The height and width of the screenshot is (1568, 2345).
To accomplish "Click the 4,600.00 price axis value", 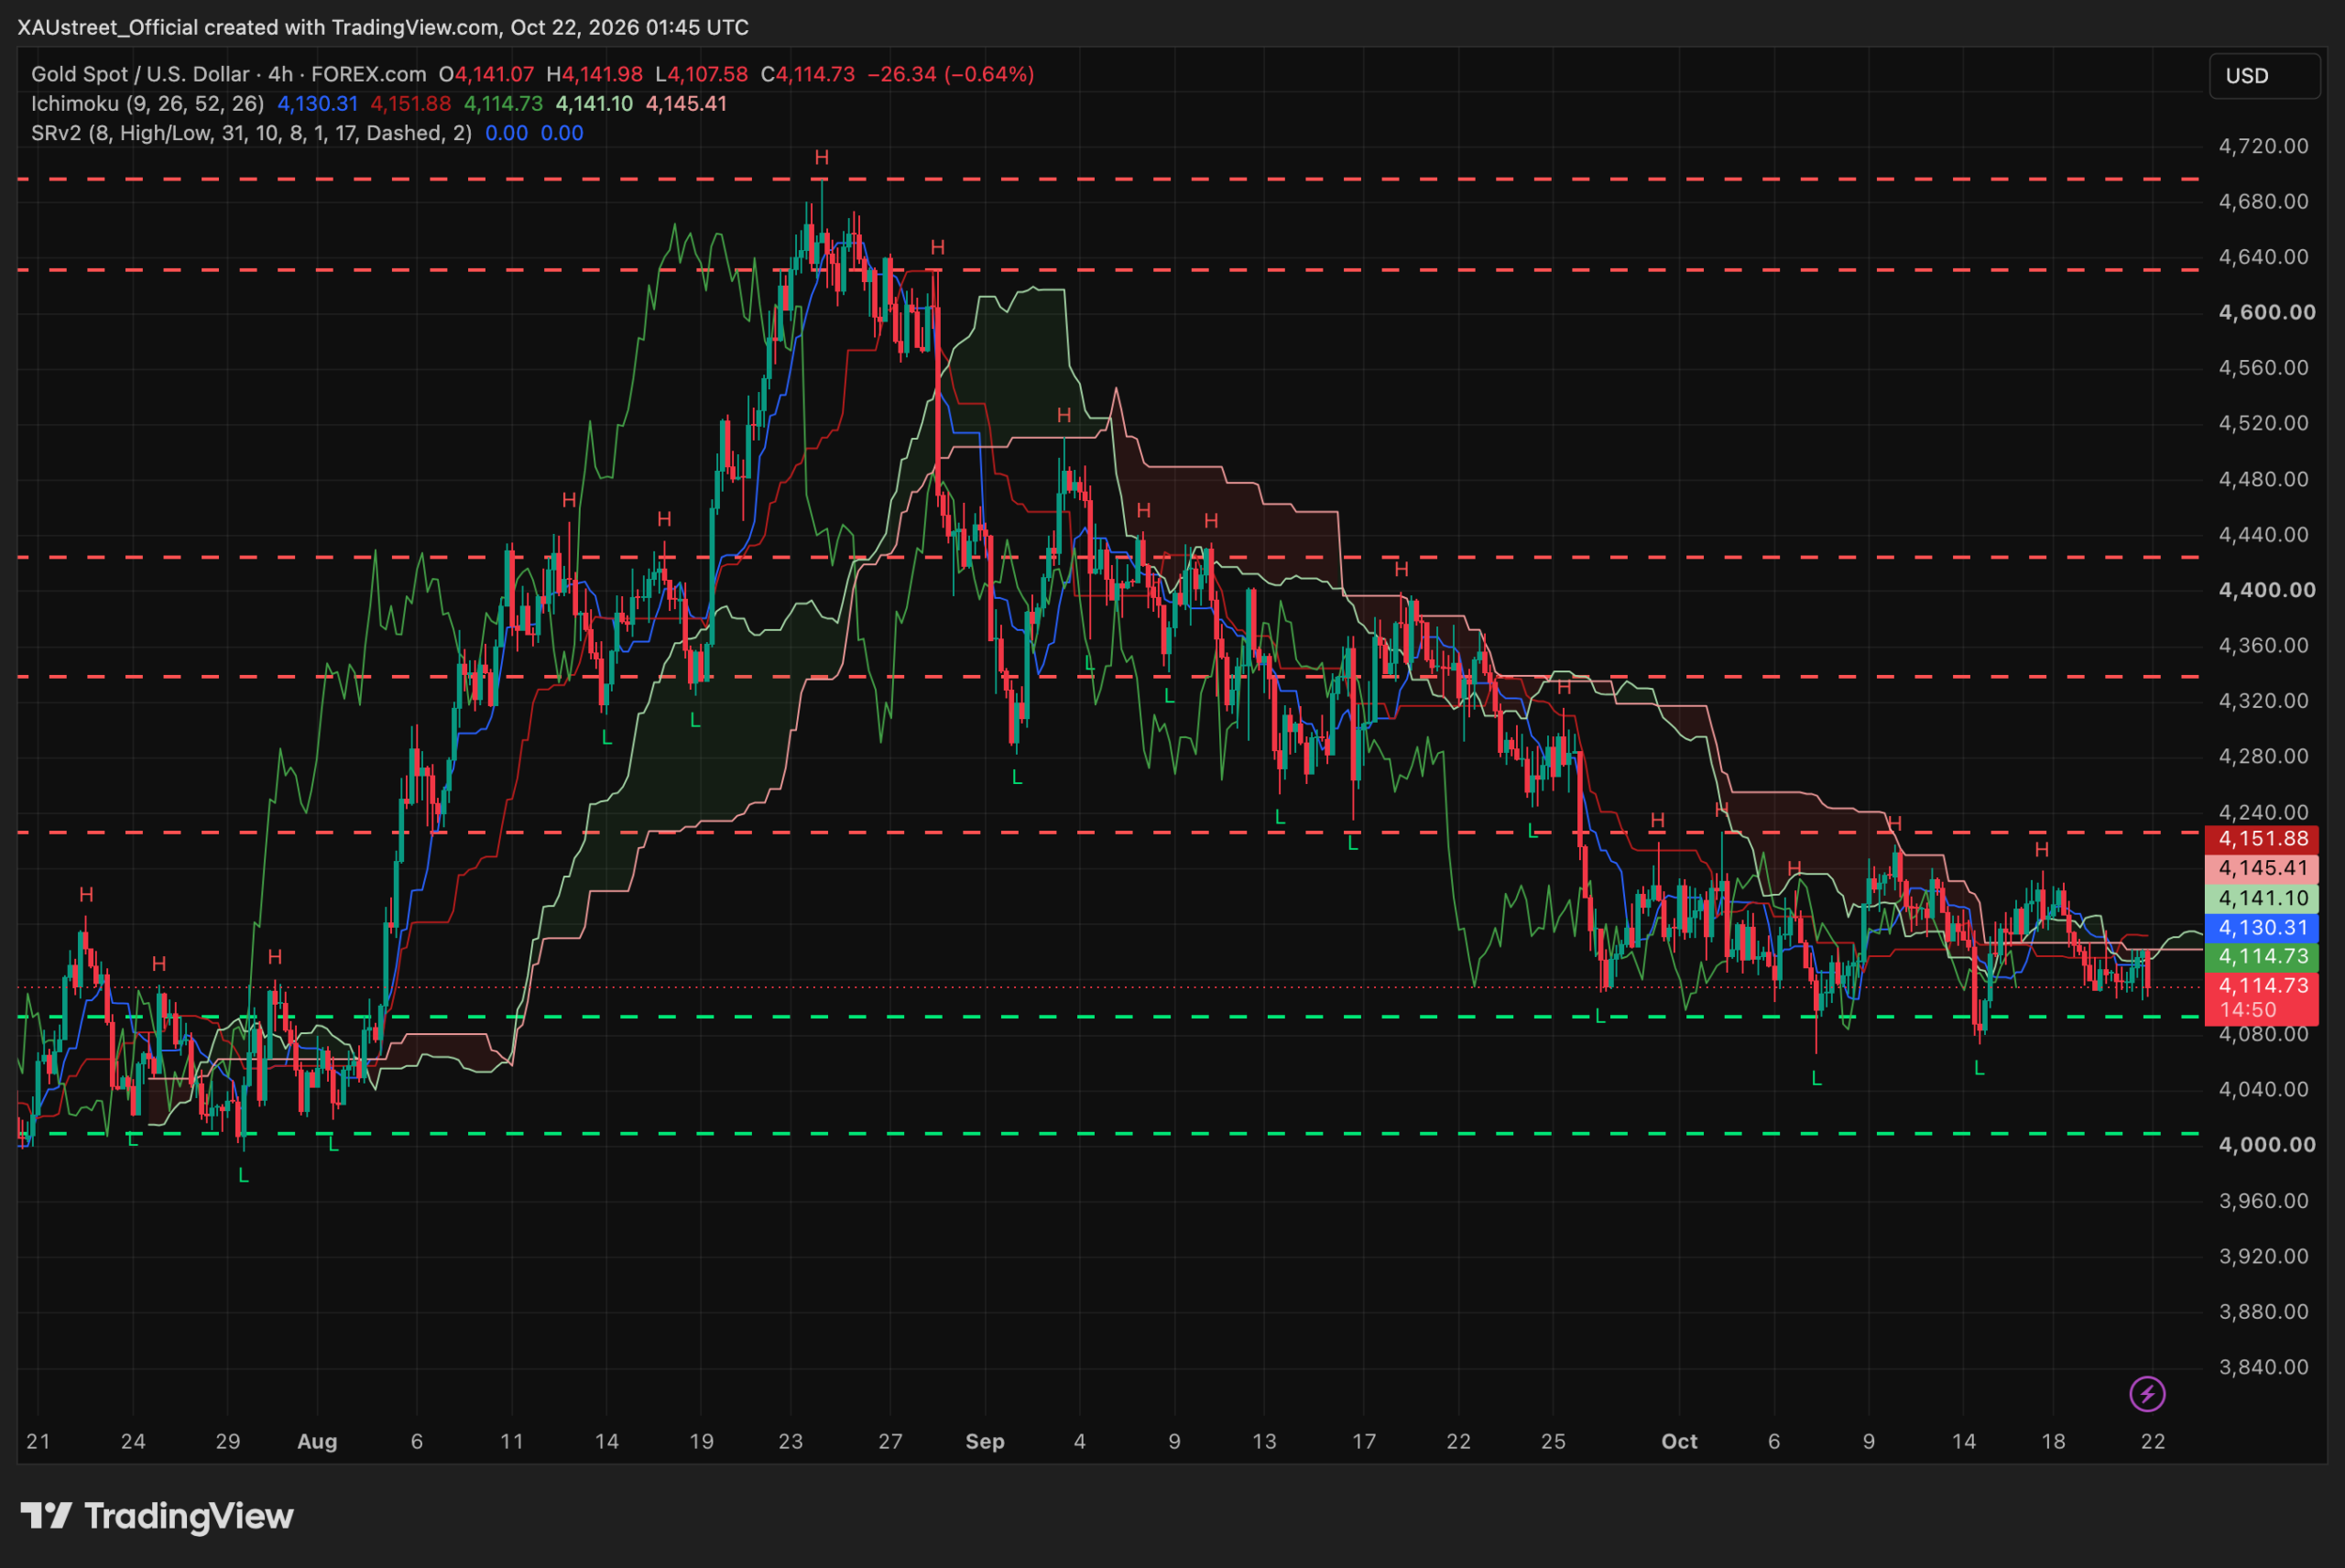I will tap(2266, 312).
